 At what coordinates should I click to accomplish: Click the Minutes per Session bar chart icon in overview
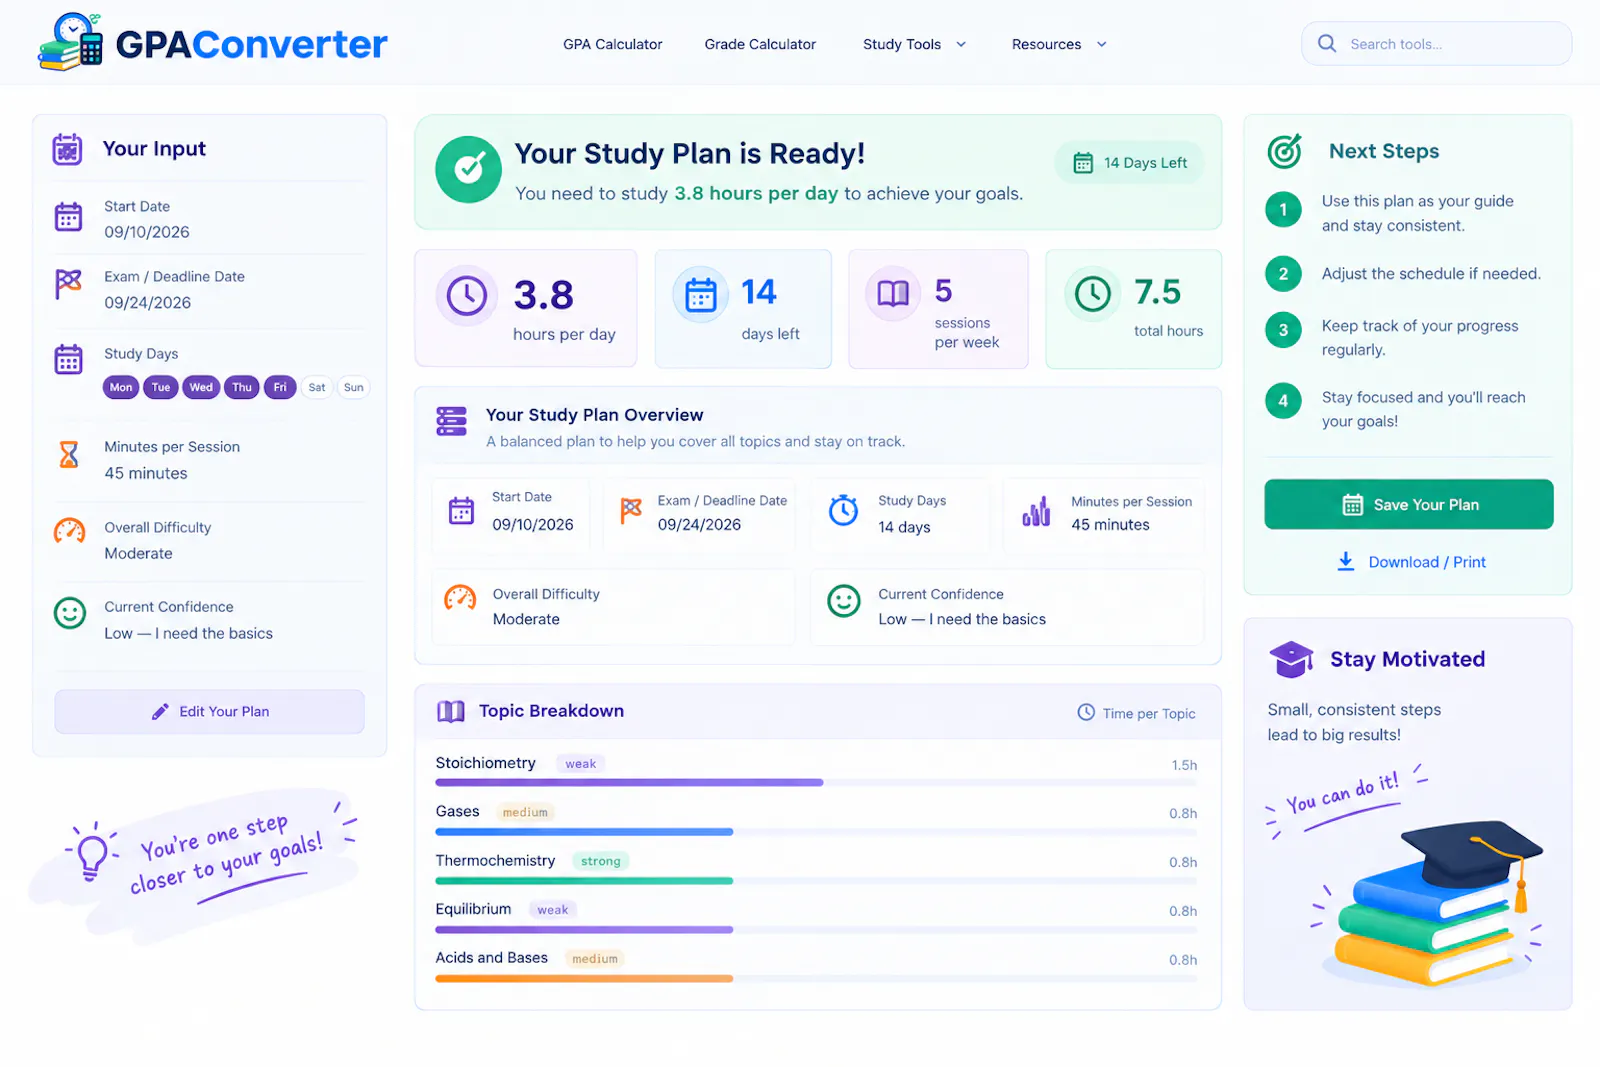tap(1036, 511)
